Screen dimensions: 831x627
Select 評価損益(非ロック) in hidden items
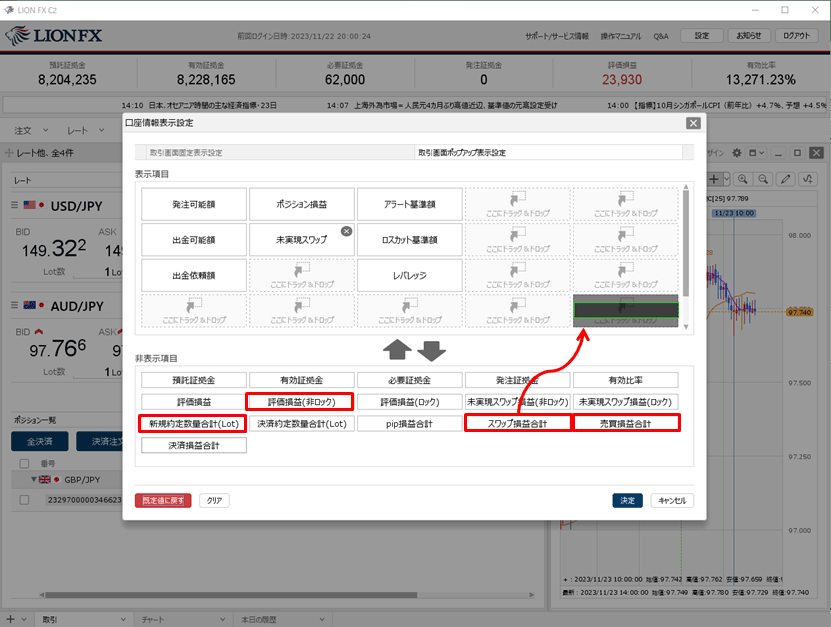point(302,402)
